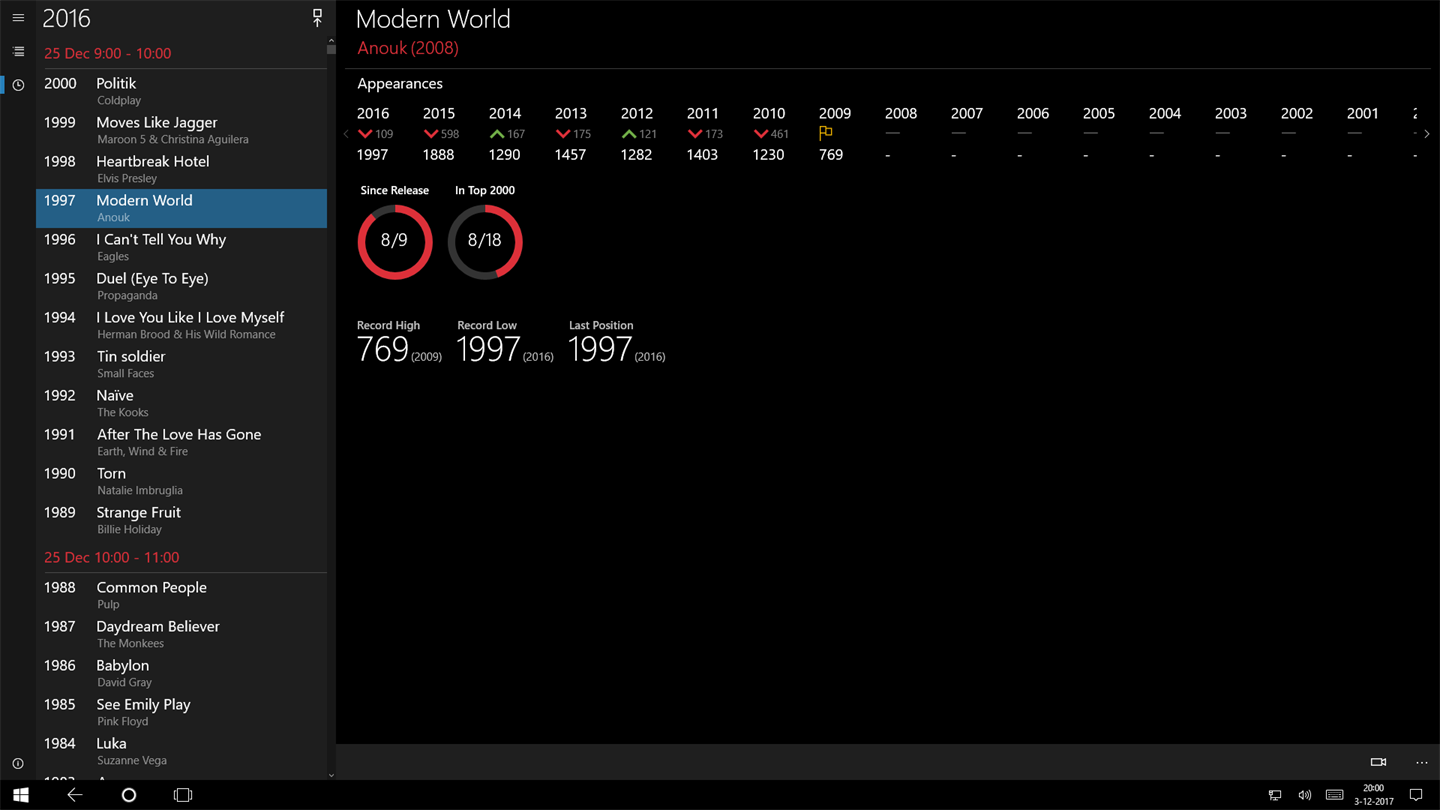This screenshot has height=810, width=1440.
Task: Click the 2013 position 1457
Action: [571, 155]
